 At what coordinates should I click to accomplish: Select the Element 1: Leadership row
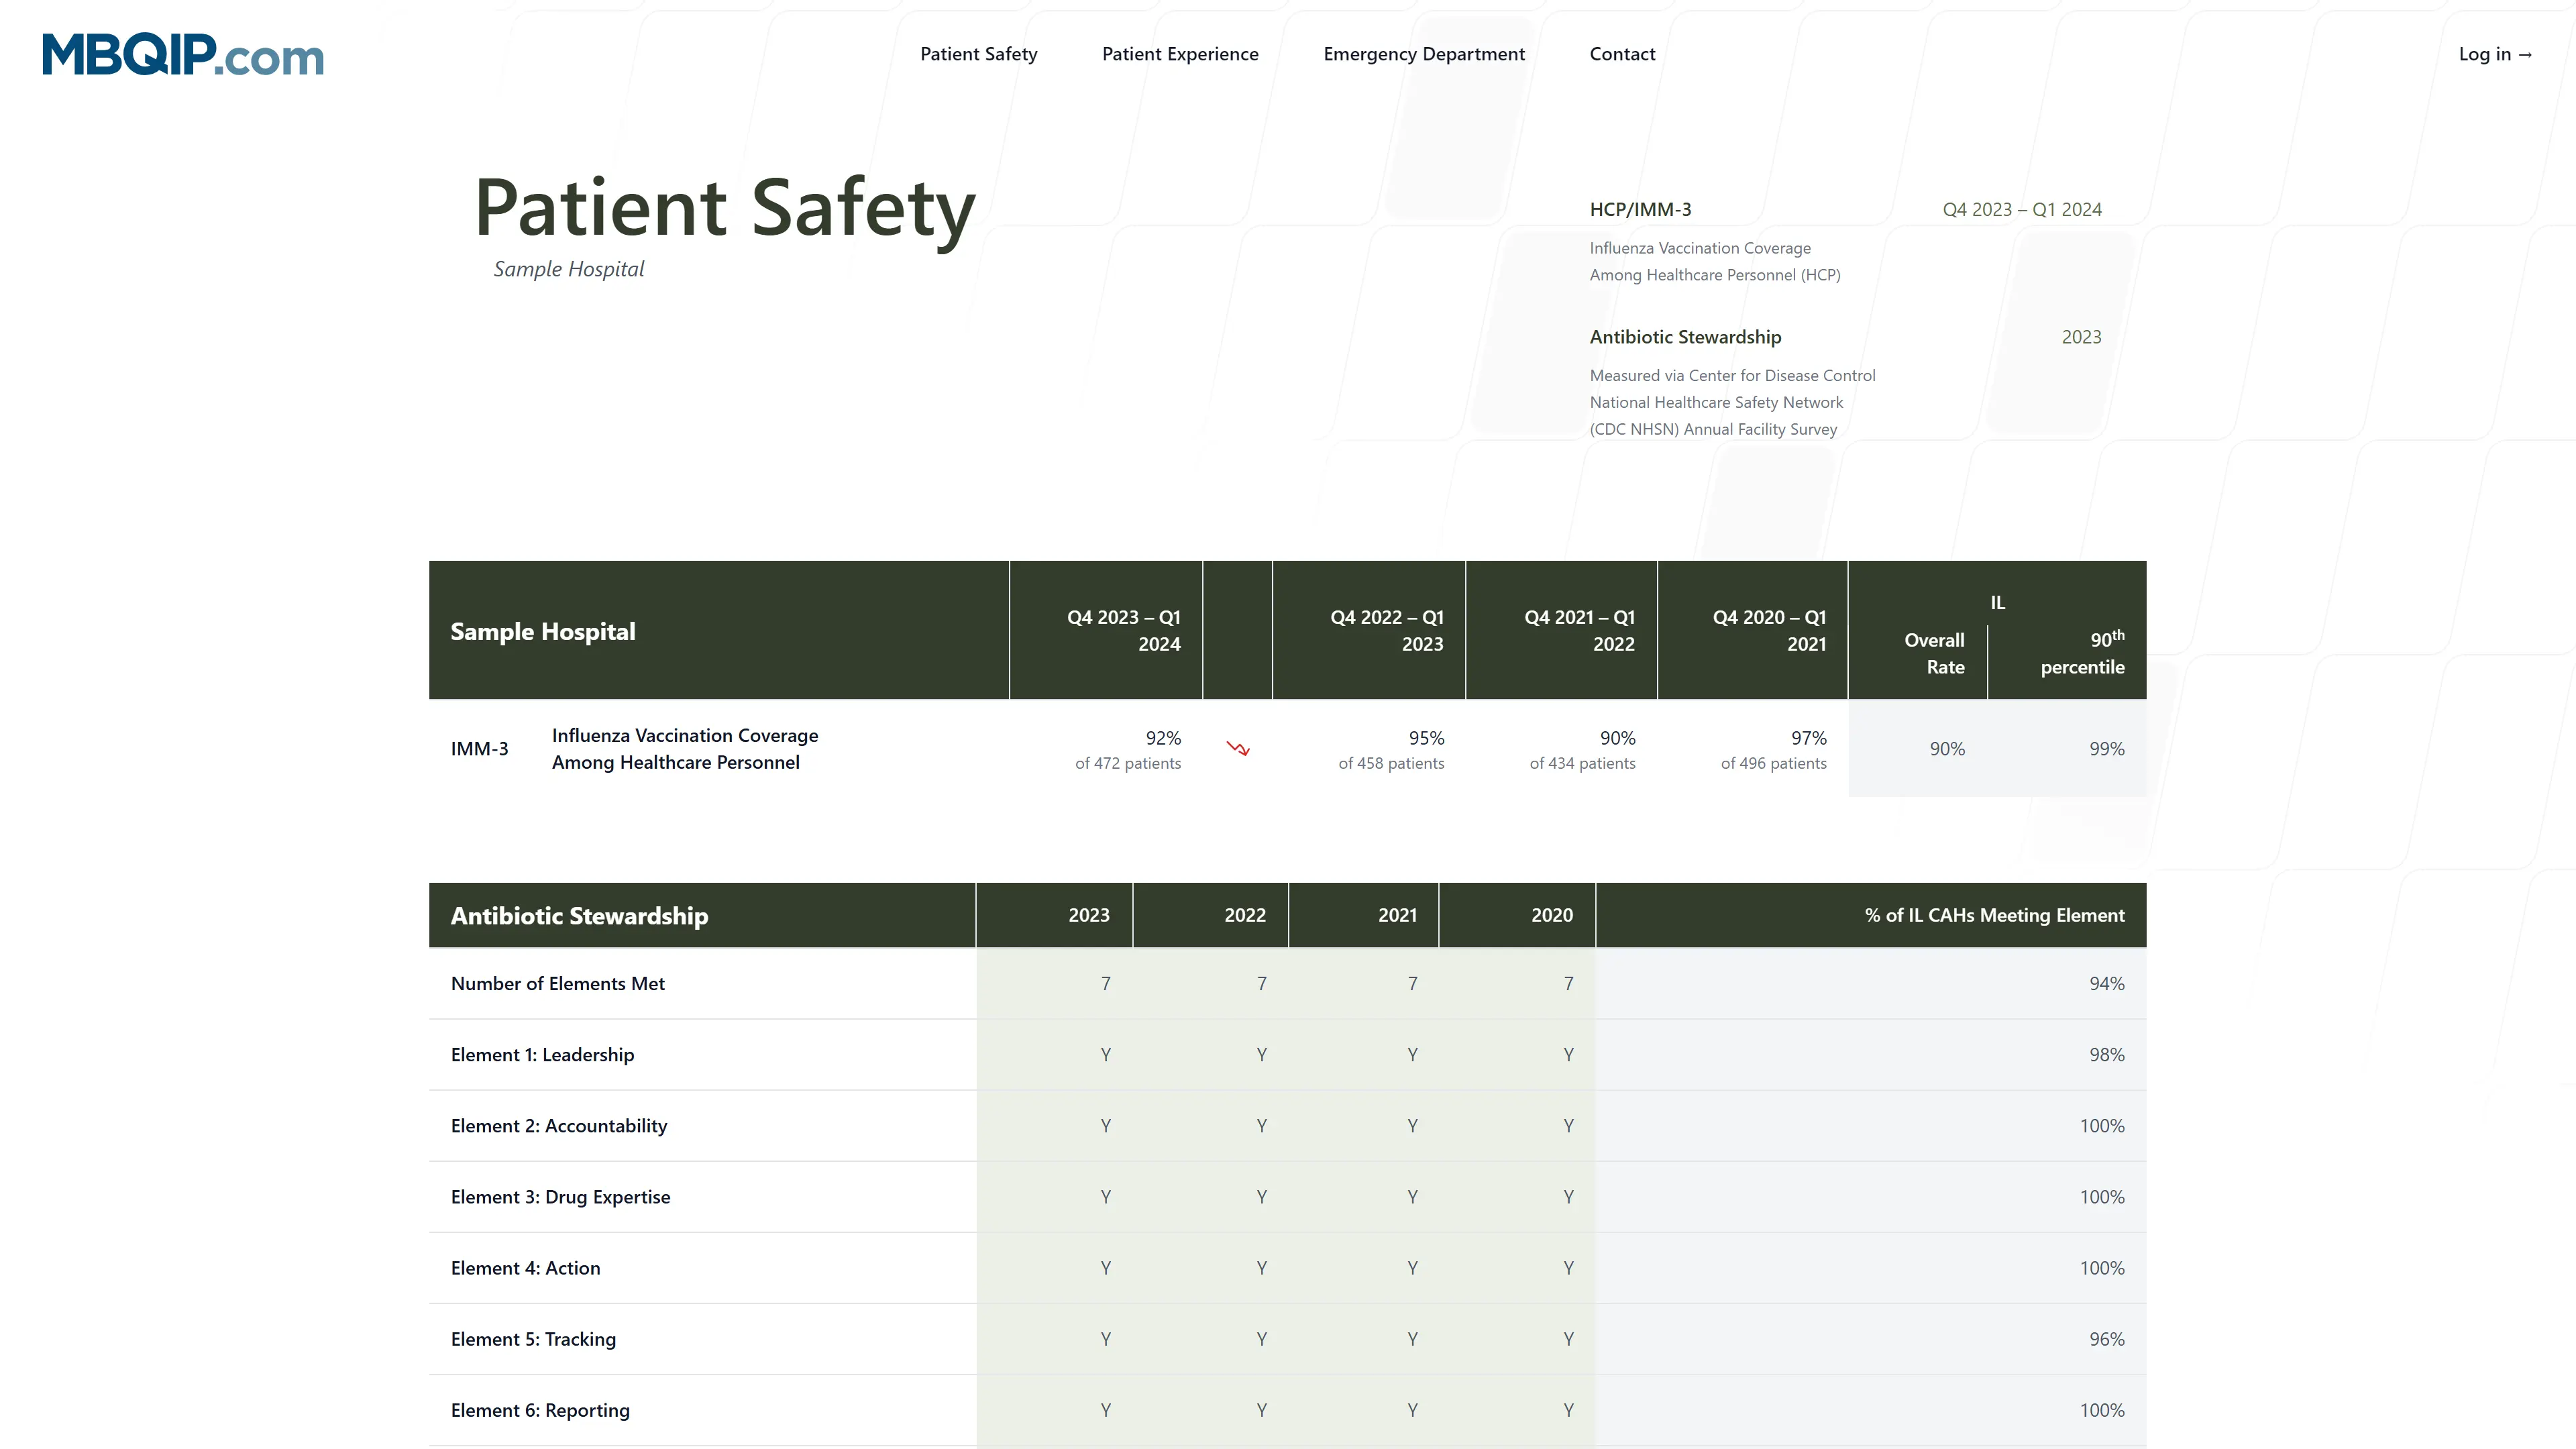[543, 1054]
